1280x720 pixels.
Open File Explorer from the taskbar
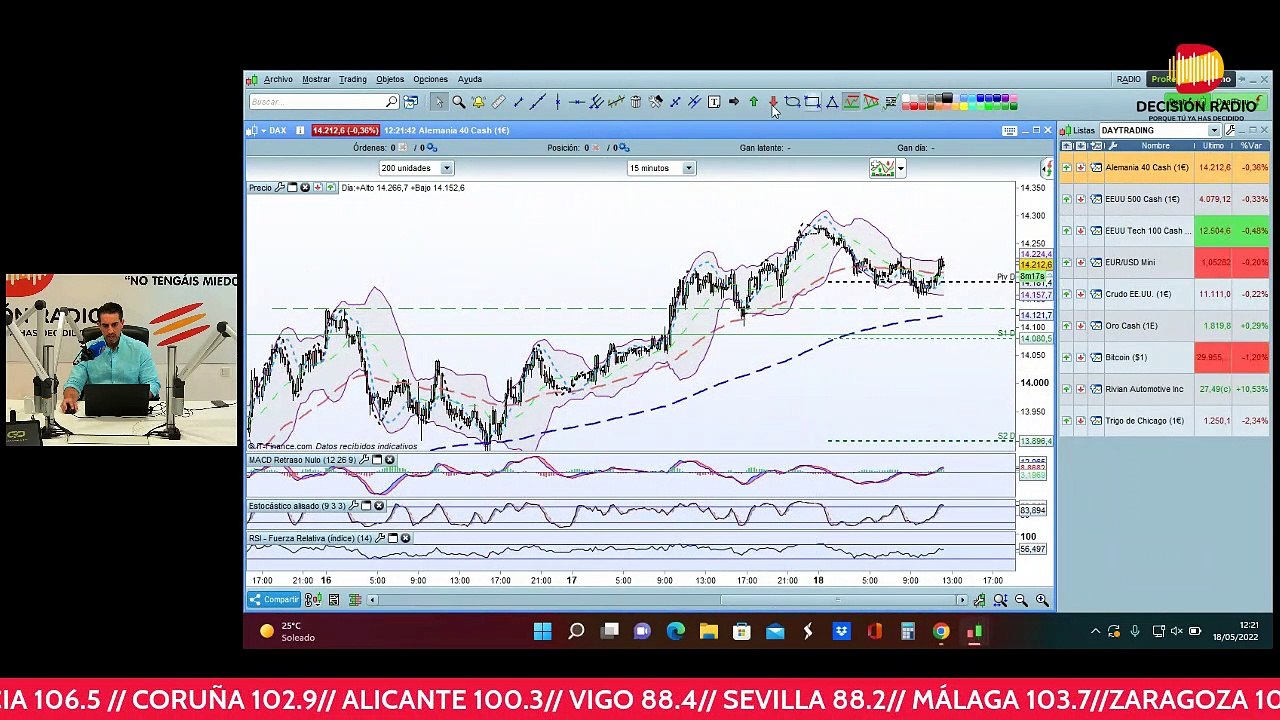[x=708, y=631]
